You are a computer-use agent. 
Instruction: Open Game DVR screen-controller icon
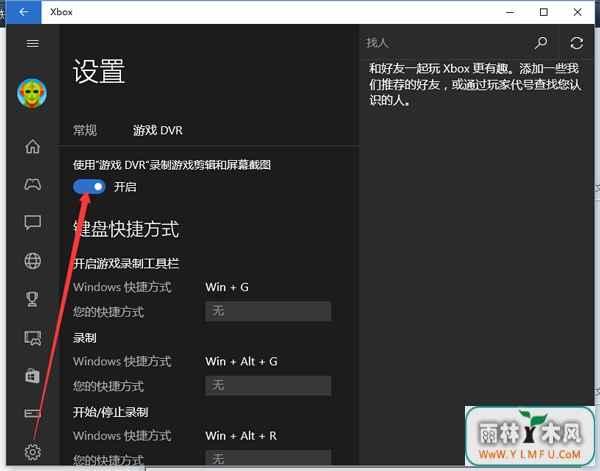point(33,338)
